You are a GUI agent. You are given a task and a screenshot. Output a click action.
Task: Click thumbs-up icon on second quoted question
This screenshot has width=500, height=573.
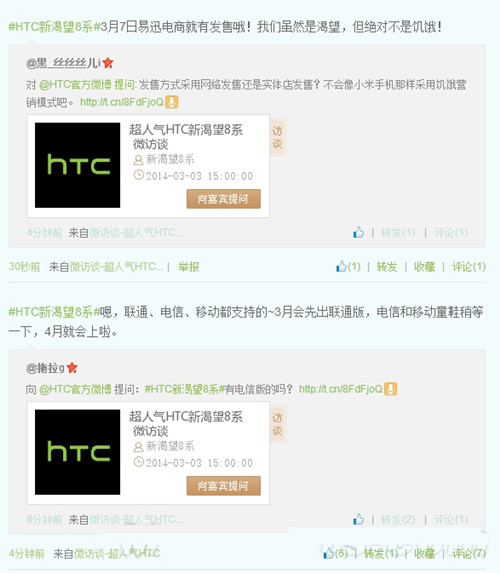point(359,519)
